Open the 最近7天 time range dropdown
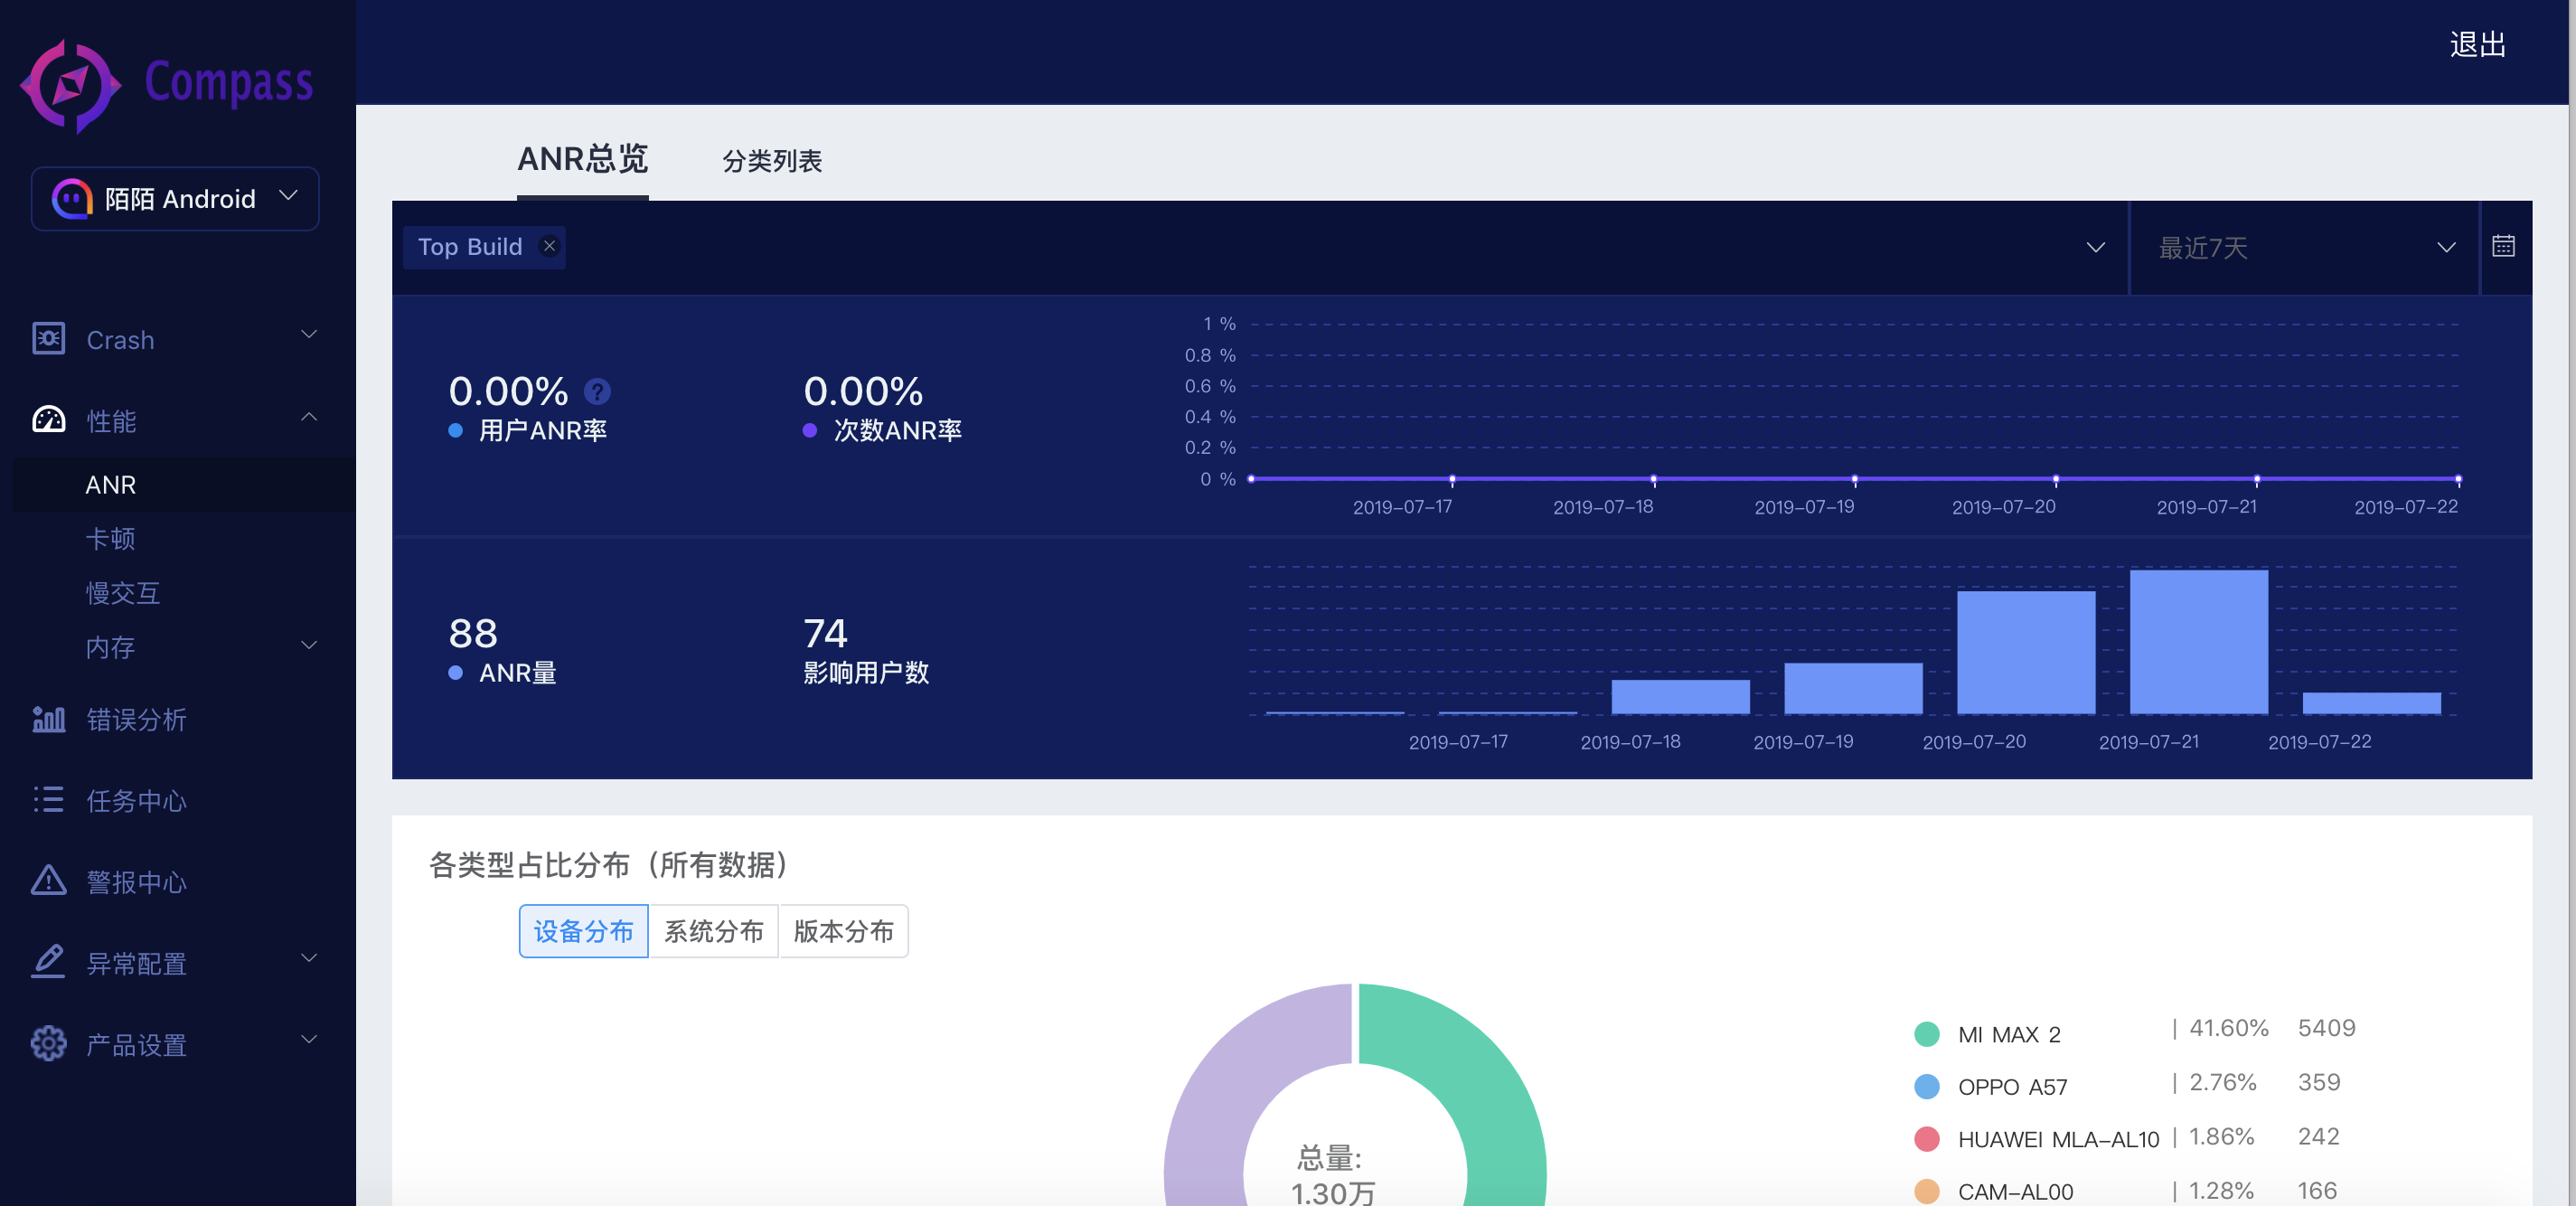The height and width of the screenshot is (1206, 2576). click(x=2305, y=247)
